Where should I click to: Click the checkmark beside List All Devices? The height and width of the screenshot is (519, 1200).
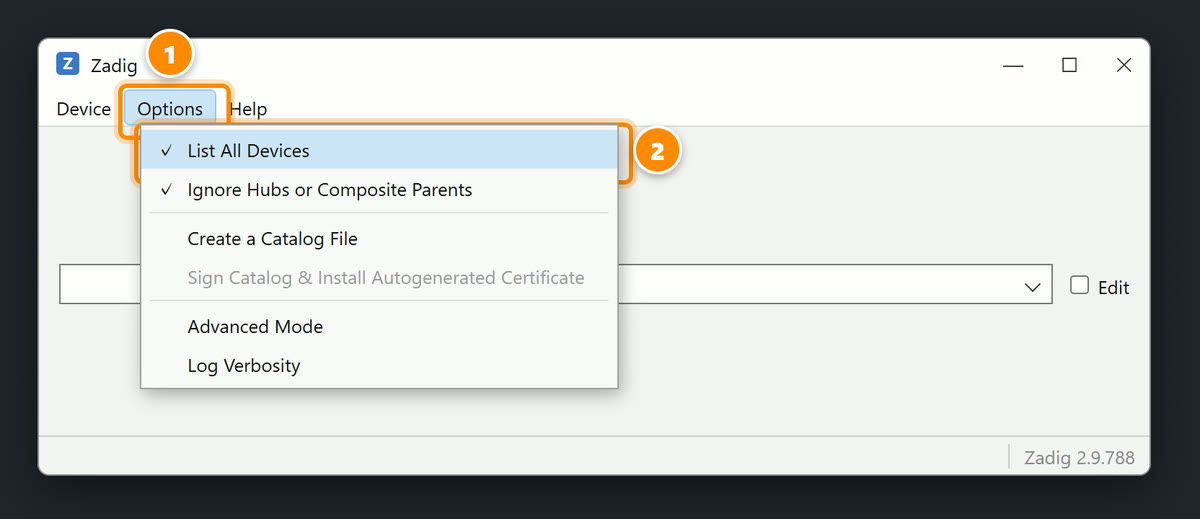click(x=167, y=151)
